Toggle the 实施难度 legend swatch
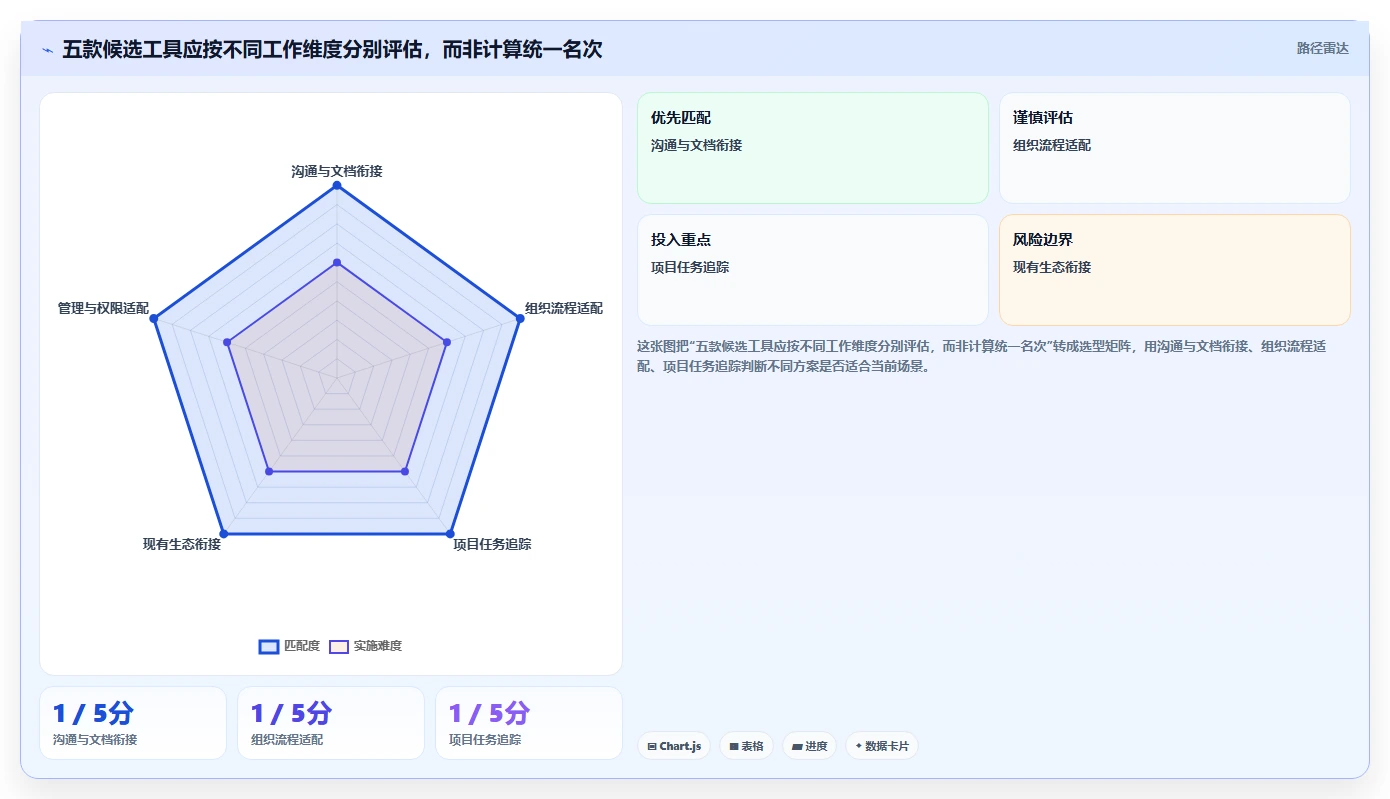 click(339, 646)
